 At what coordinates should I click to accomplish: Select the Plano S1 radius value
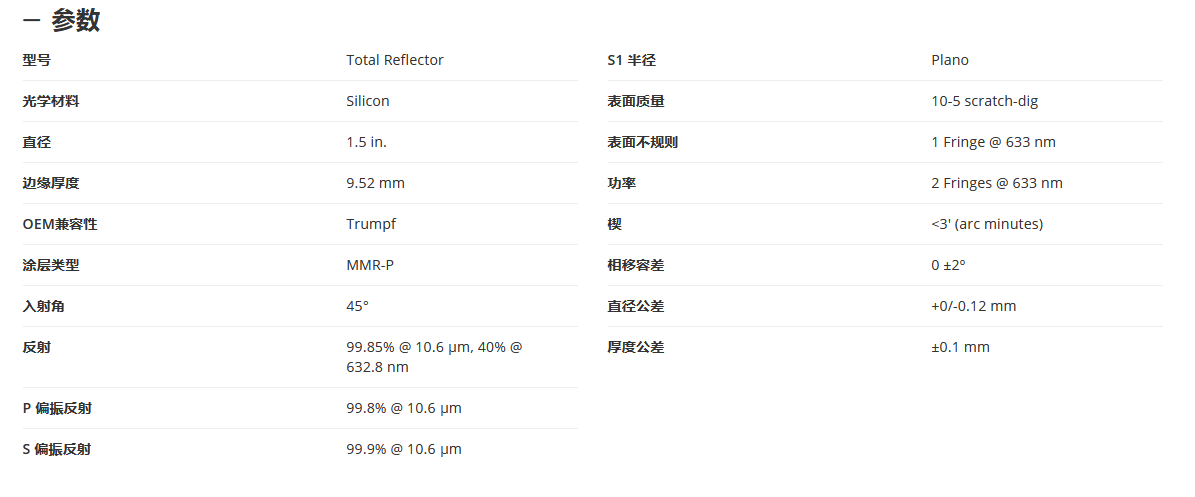click(x=950, y=60)
